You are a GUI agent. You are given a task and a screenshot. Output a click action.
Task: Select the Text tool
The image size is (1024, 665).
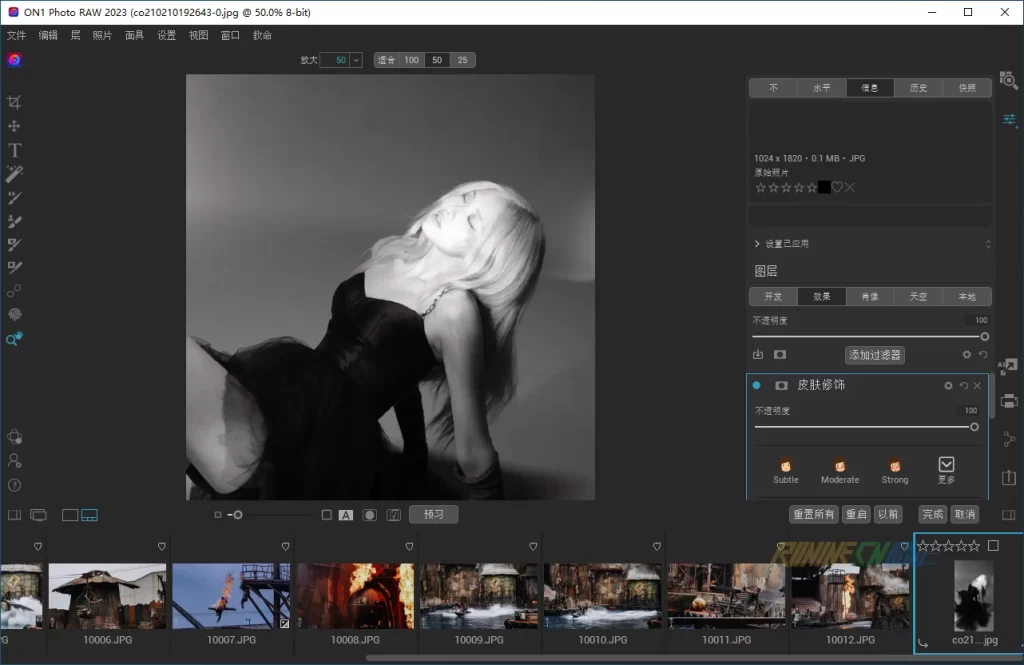[x=14, y=150]
